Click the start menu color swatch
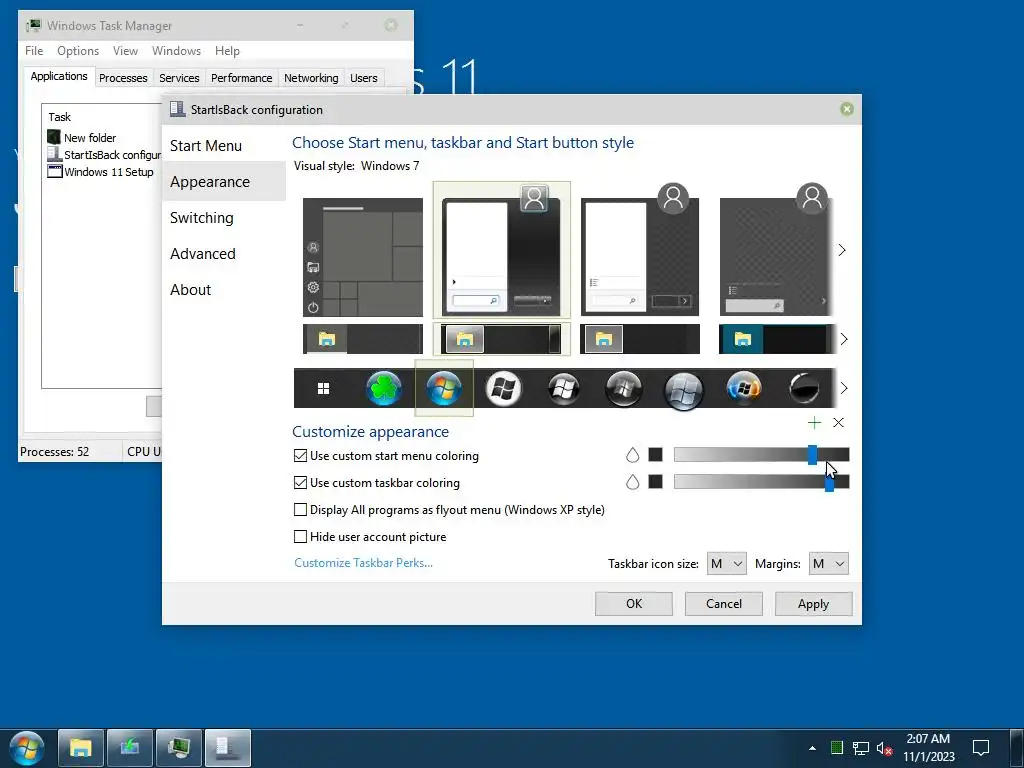 coord(656,455)
